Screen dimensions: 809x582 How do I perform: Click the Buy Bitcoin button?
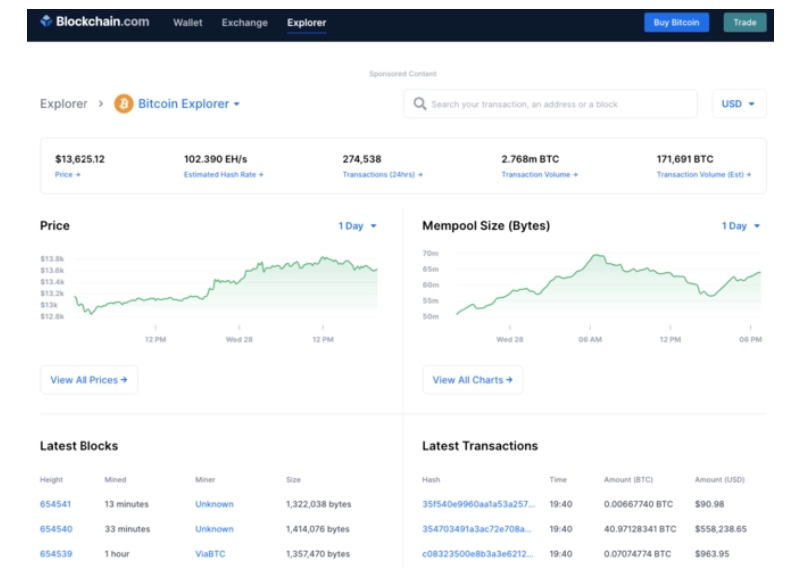pos(676,22)
